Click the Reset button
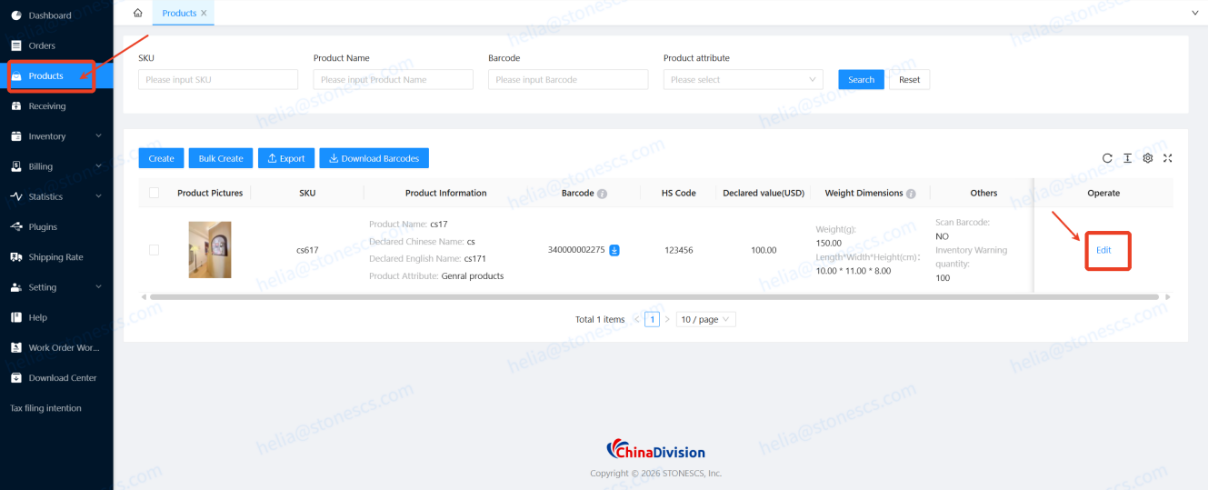The width and height of the screenshot is (1209, 491). point(909,79)
